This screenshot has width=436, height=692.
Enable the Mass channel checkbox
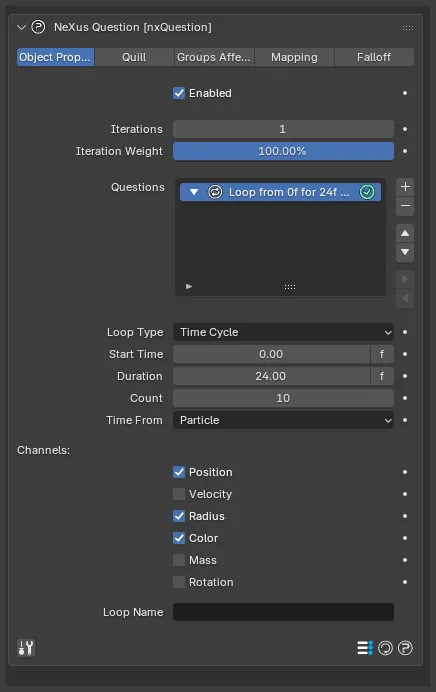[x=179, y=560]
